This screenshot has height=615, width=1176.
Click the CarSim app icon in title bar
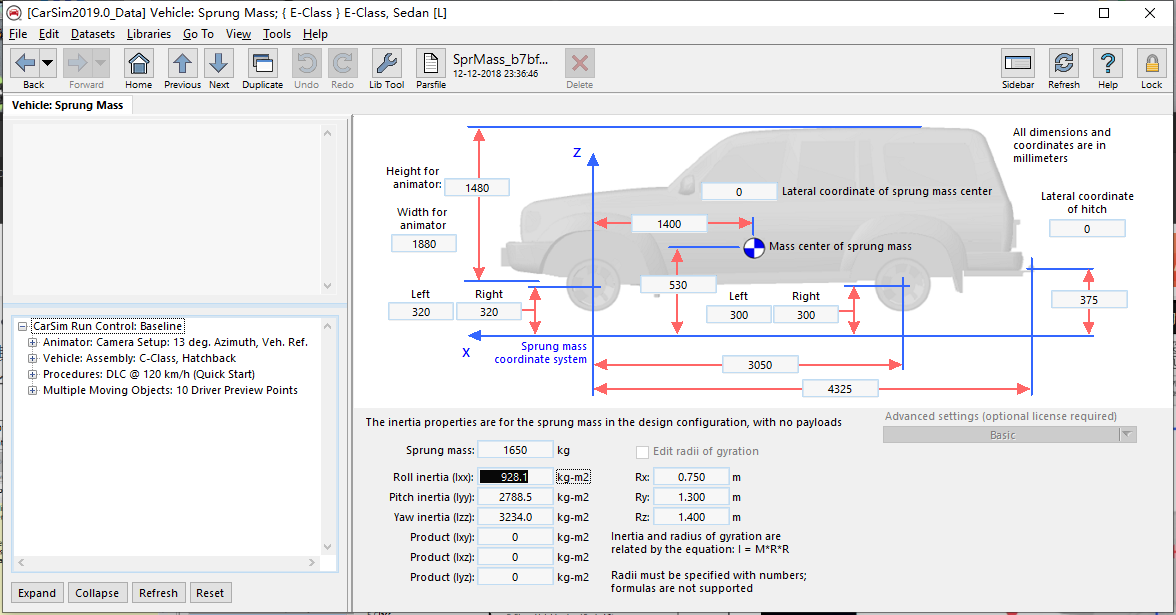pyautogui.click(x=14, y=13)
